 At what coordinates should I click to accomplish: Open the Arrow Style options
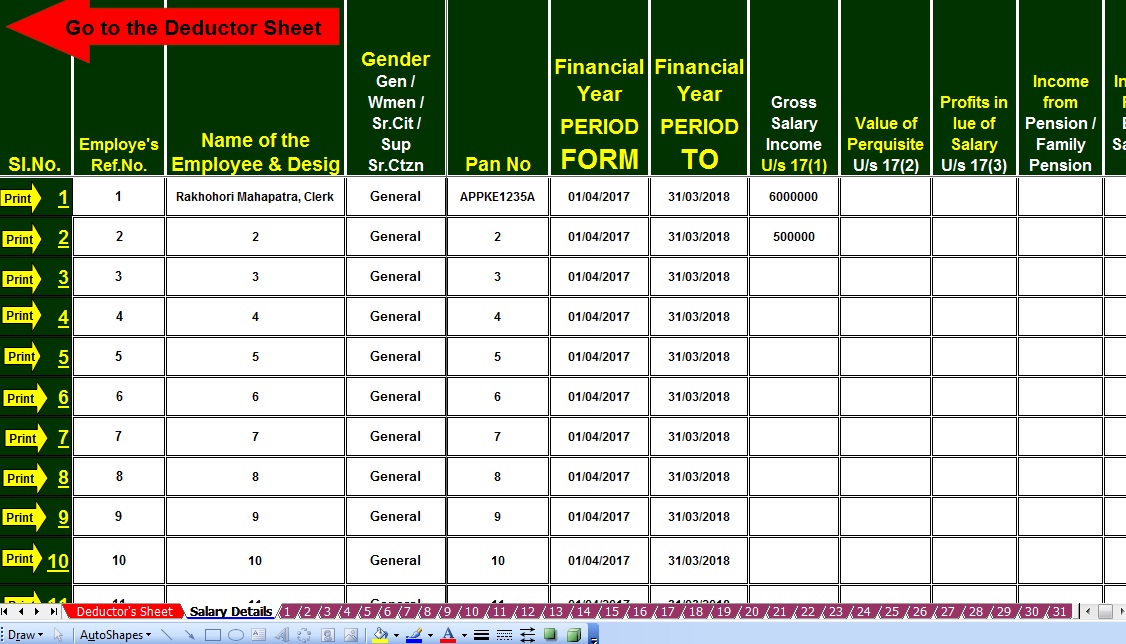[528, 635]
